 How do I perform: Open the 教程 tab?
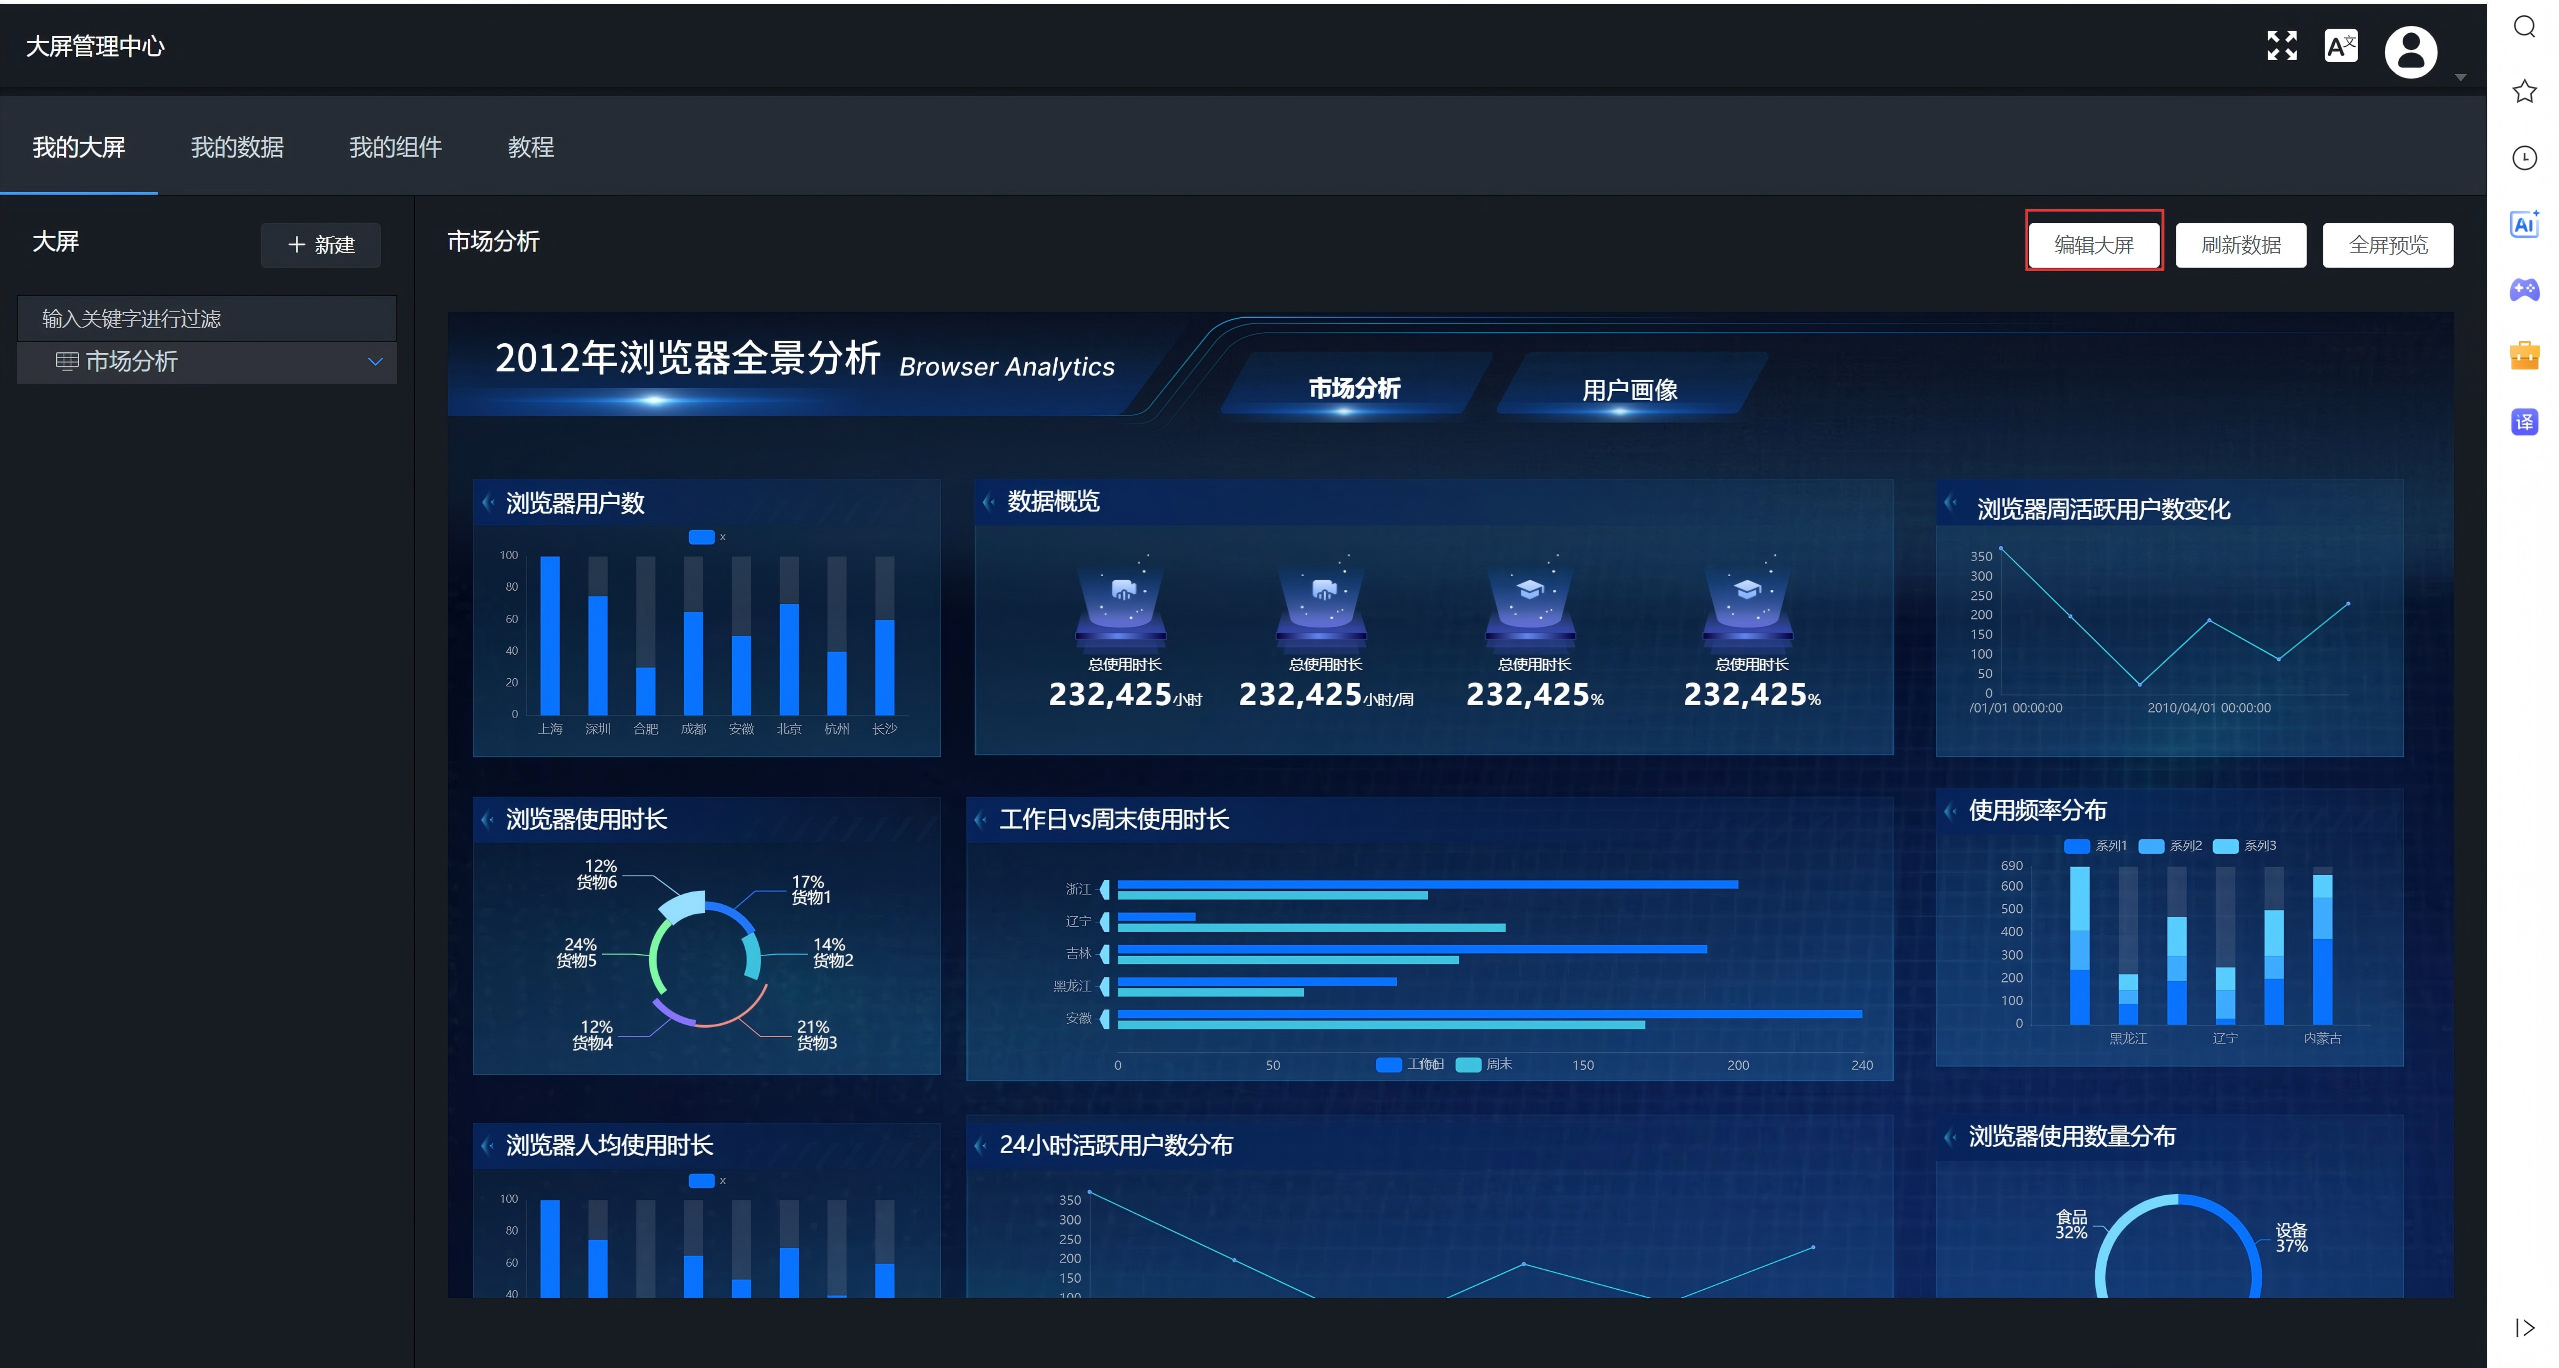[530, 148]
